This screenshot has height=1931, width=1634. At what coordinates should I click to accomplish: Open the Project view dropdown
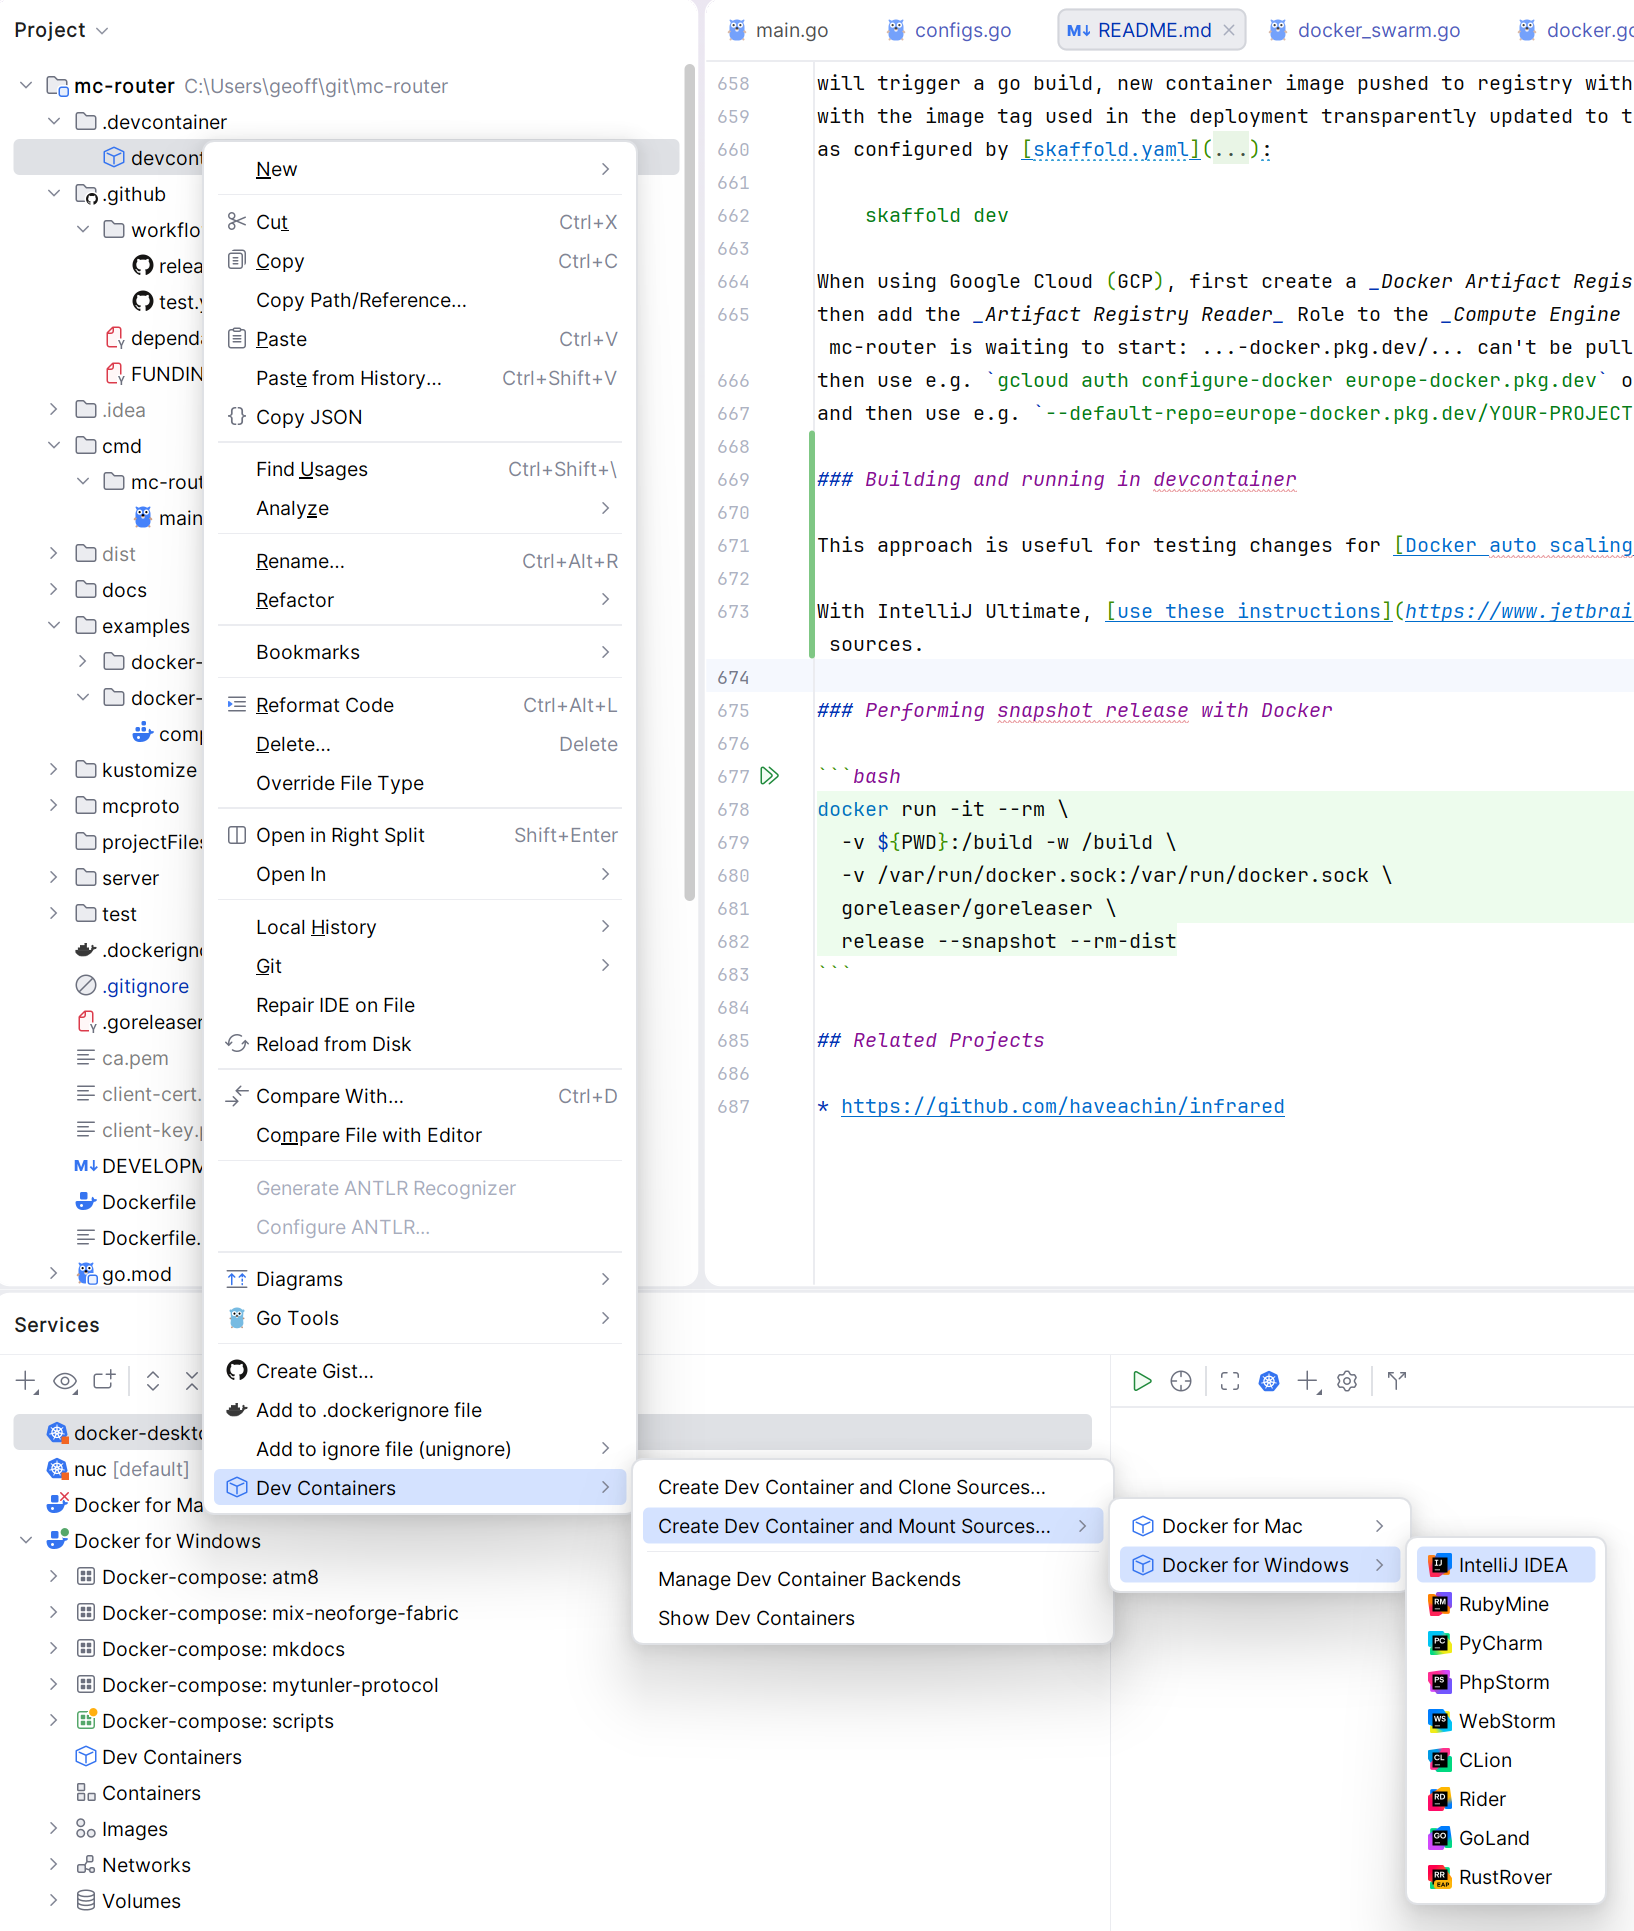click(61, 30)
